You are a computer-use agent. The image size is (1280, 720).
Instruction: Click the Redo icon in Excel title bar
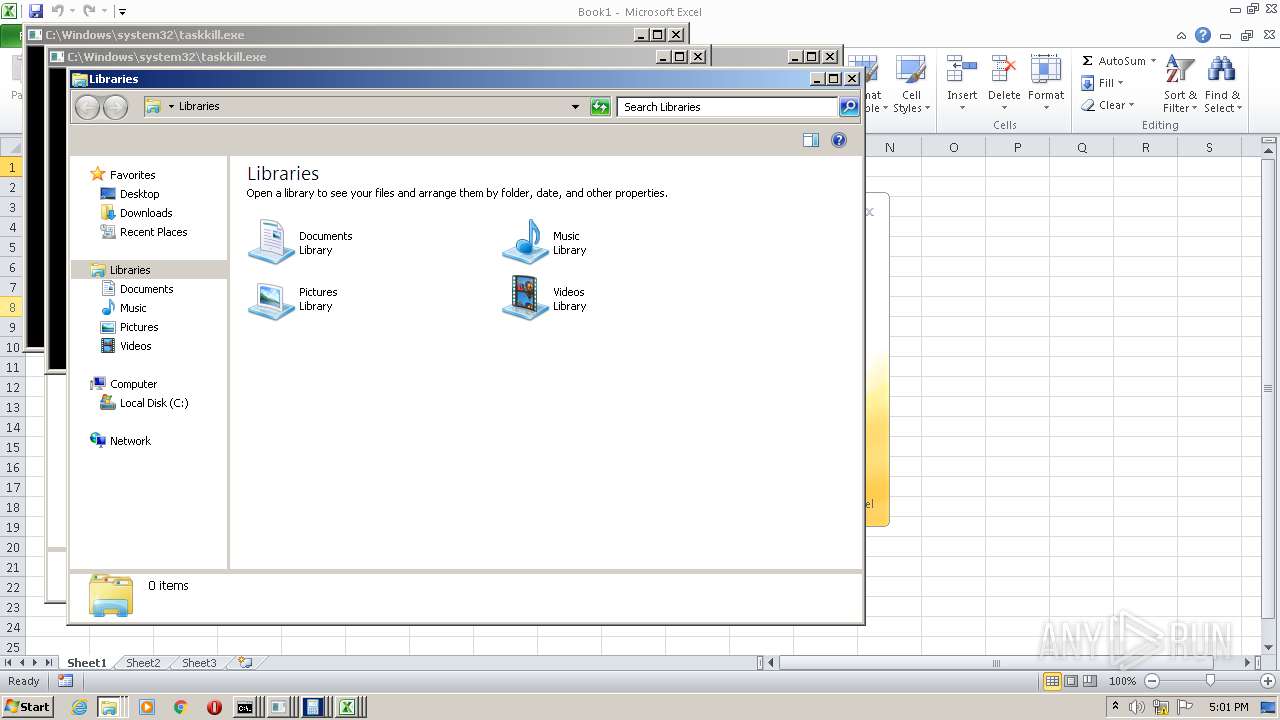[x=89, y=11]
